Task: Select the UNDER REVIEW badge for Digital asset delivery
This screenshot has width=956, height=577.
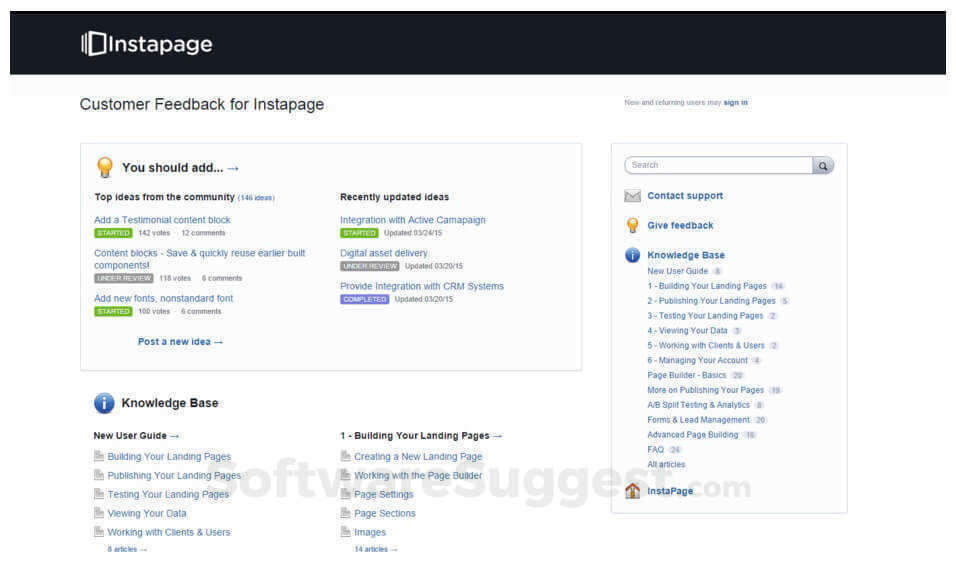Action: coord(370,264)
